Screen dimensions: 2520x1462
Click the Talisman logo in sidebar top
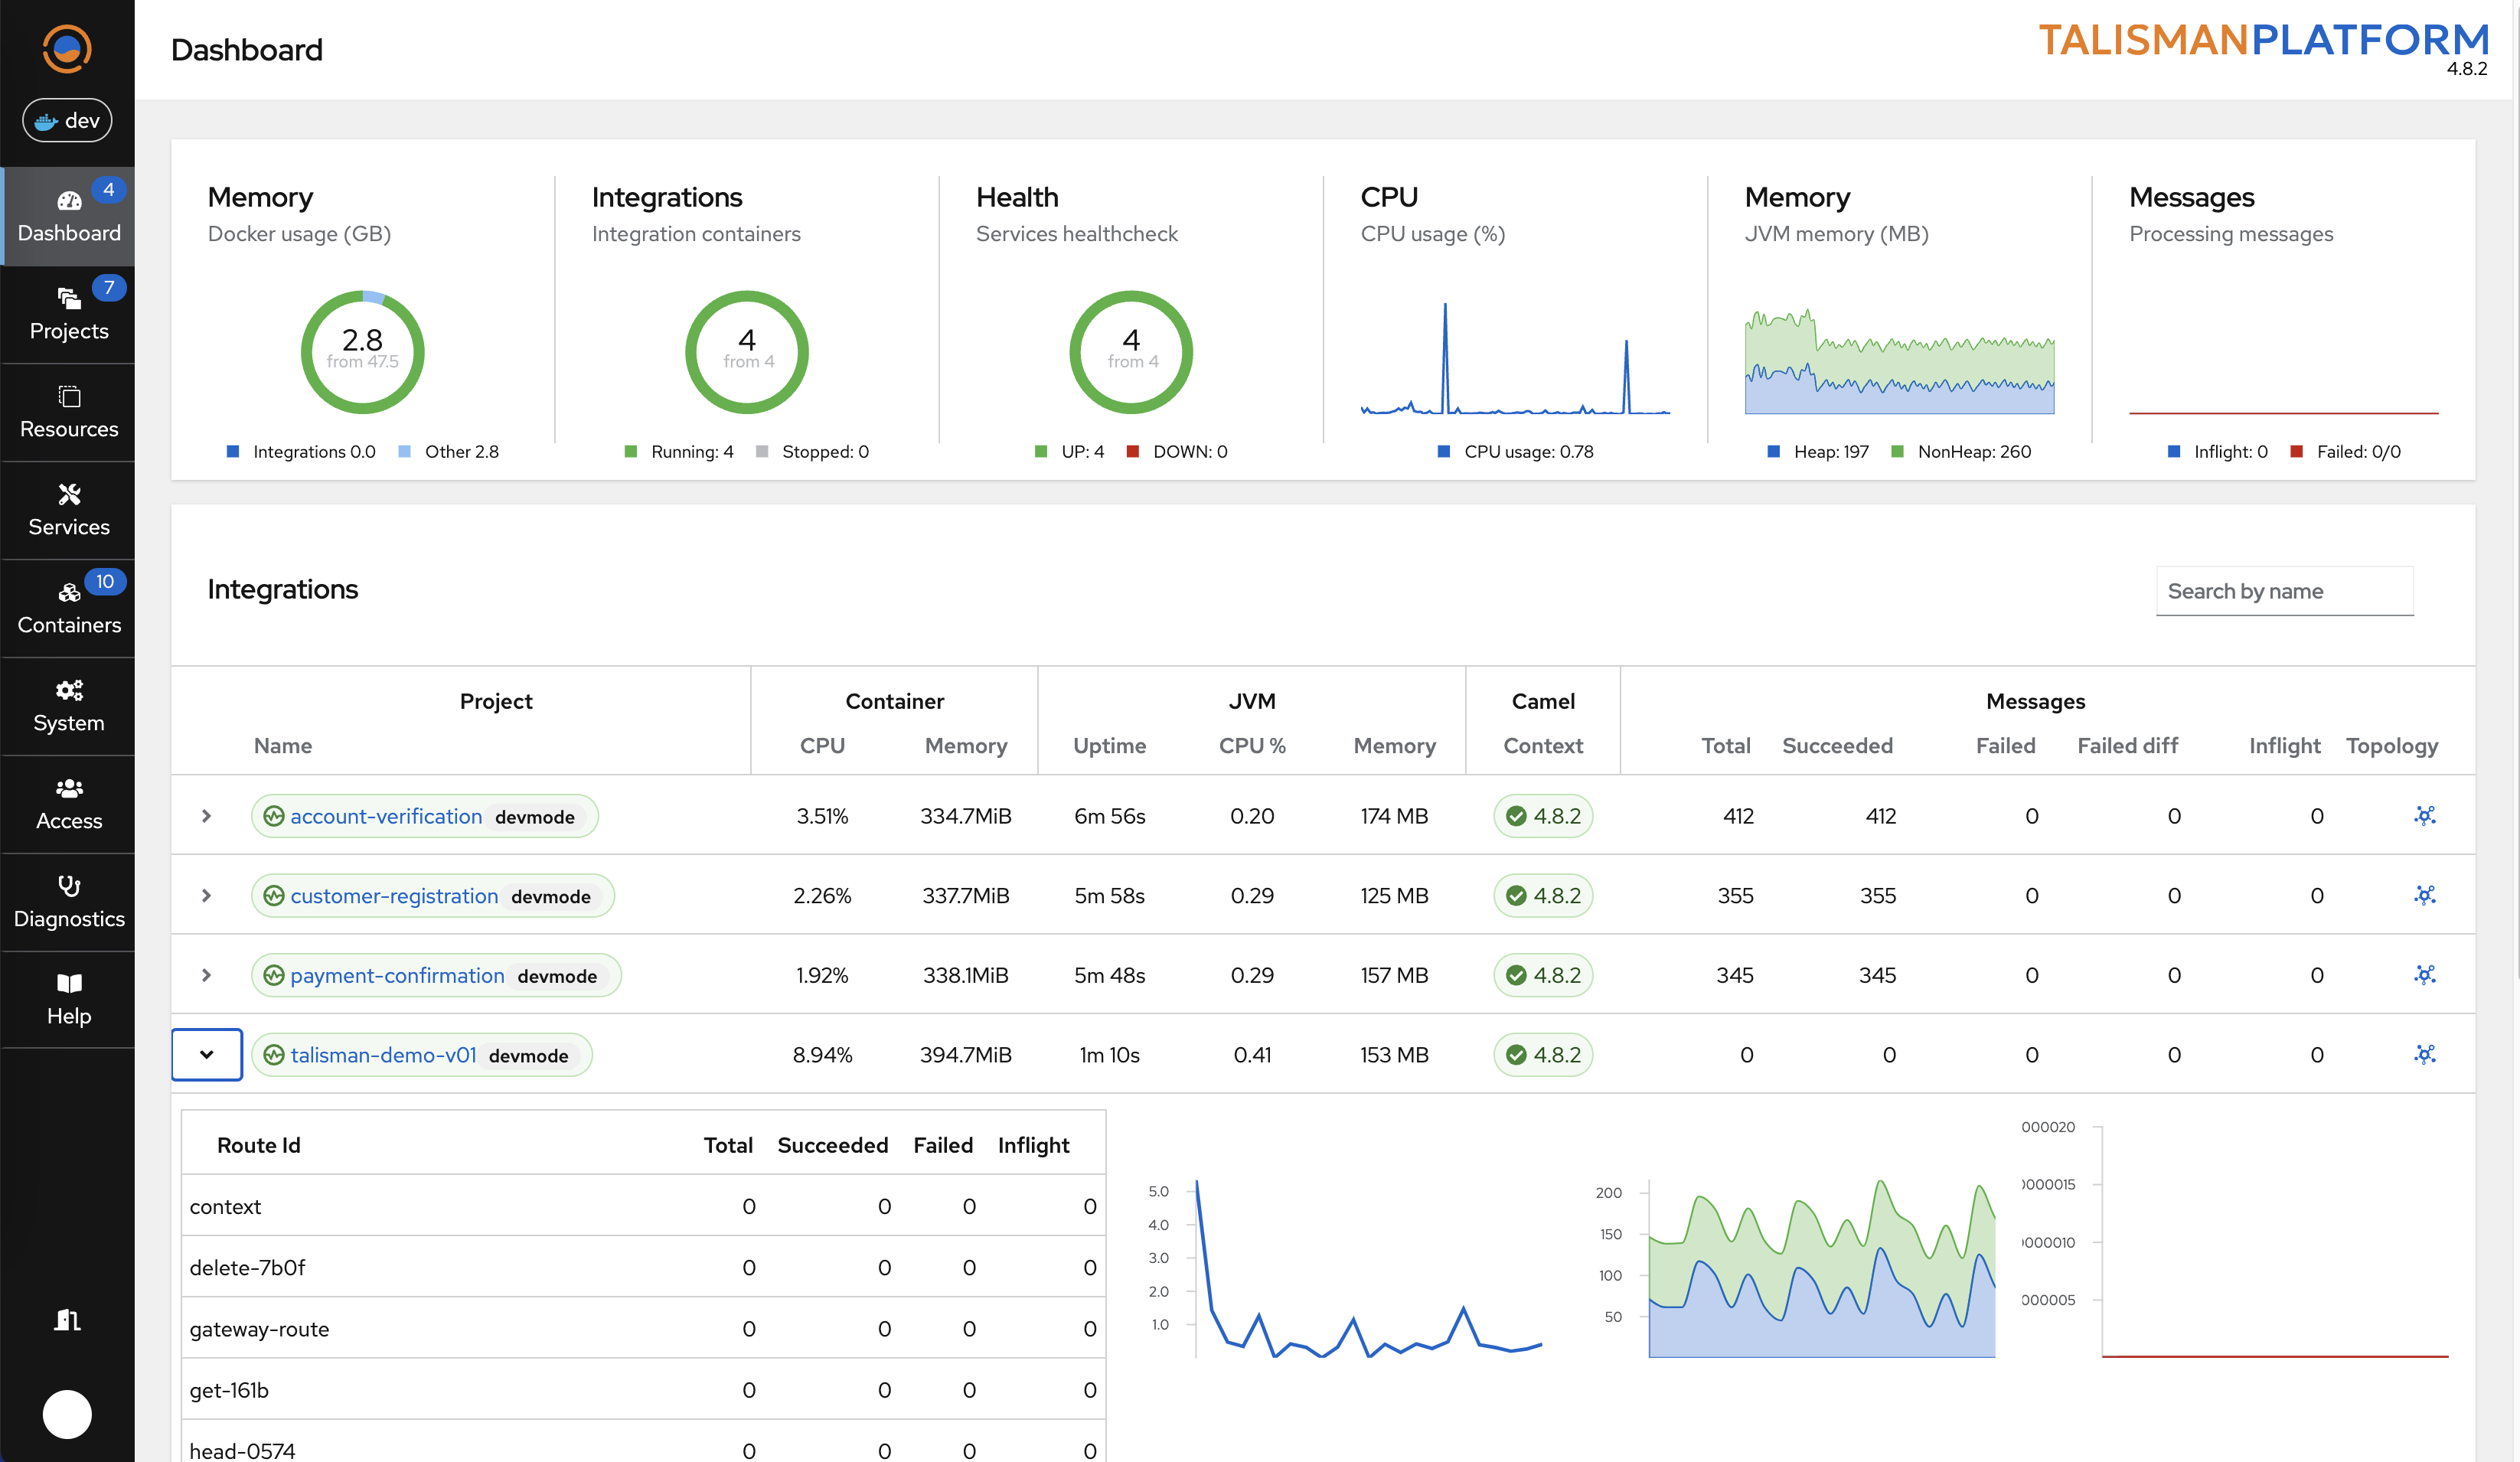coord(67,48)
